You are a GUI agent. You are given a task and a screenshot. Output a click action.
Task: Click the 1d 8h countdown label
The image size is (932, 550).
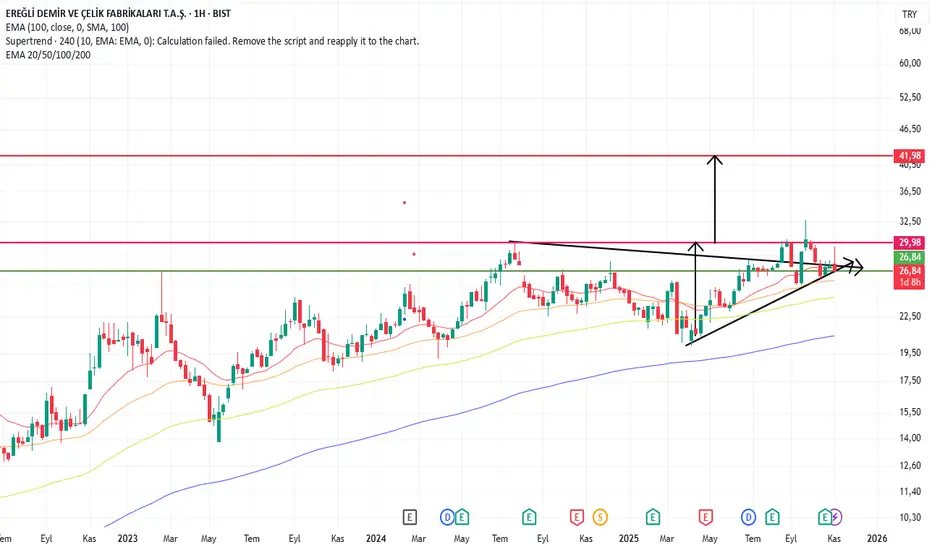pos(909,282)
